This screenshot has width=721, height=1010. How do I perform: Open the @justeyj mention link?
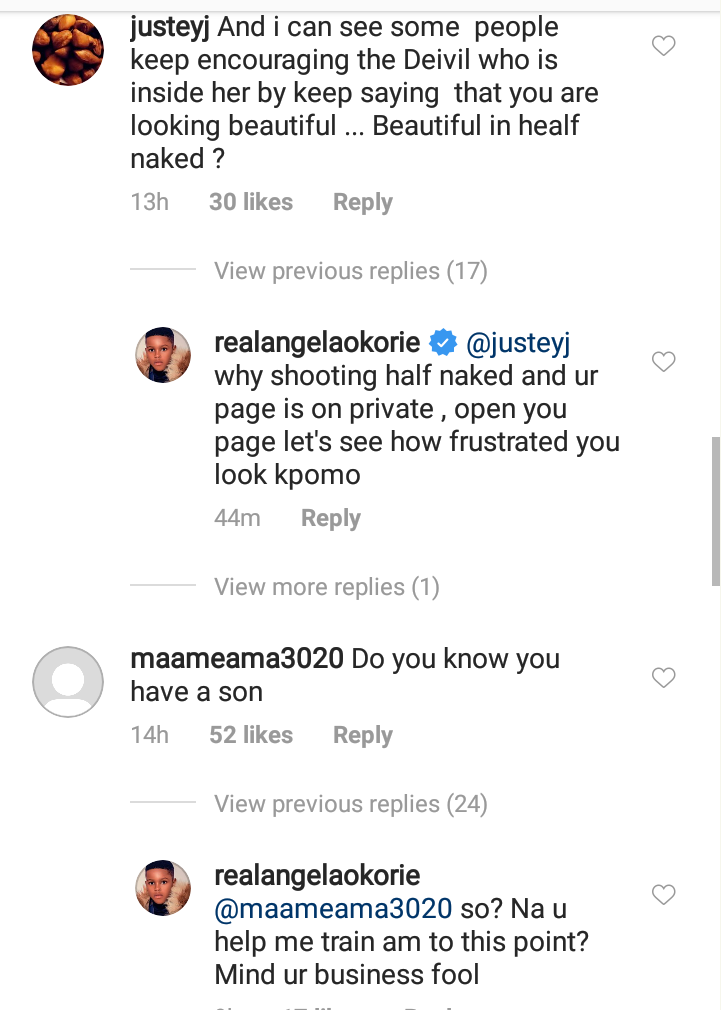click(517, 344)
